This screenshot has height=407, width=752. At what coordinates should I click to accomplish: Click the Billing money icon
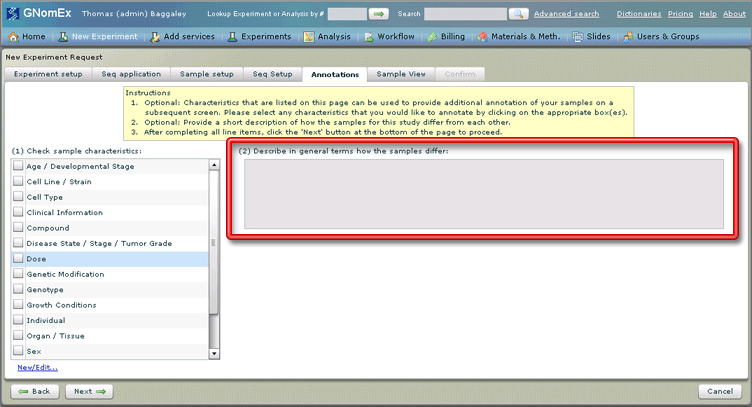point(432,36)
